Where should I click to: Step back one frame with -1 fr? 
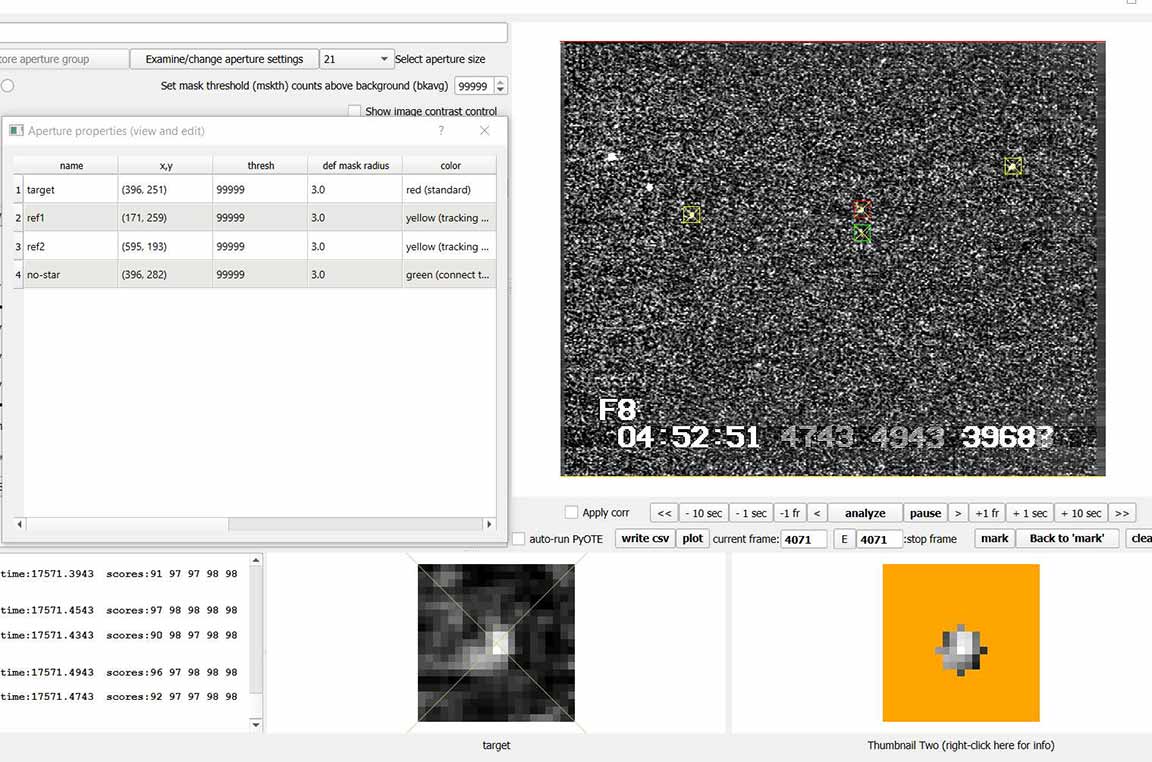(790, 513)
